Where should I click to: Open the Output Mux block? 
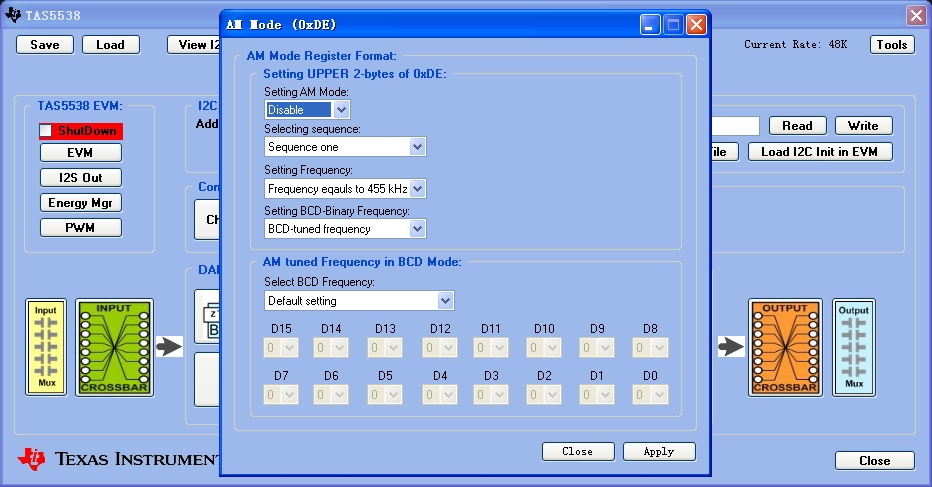tap(854, 347)
